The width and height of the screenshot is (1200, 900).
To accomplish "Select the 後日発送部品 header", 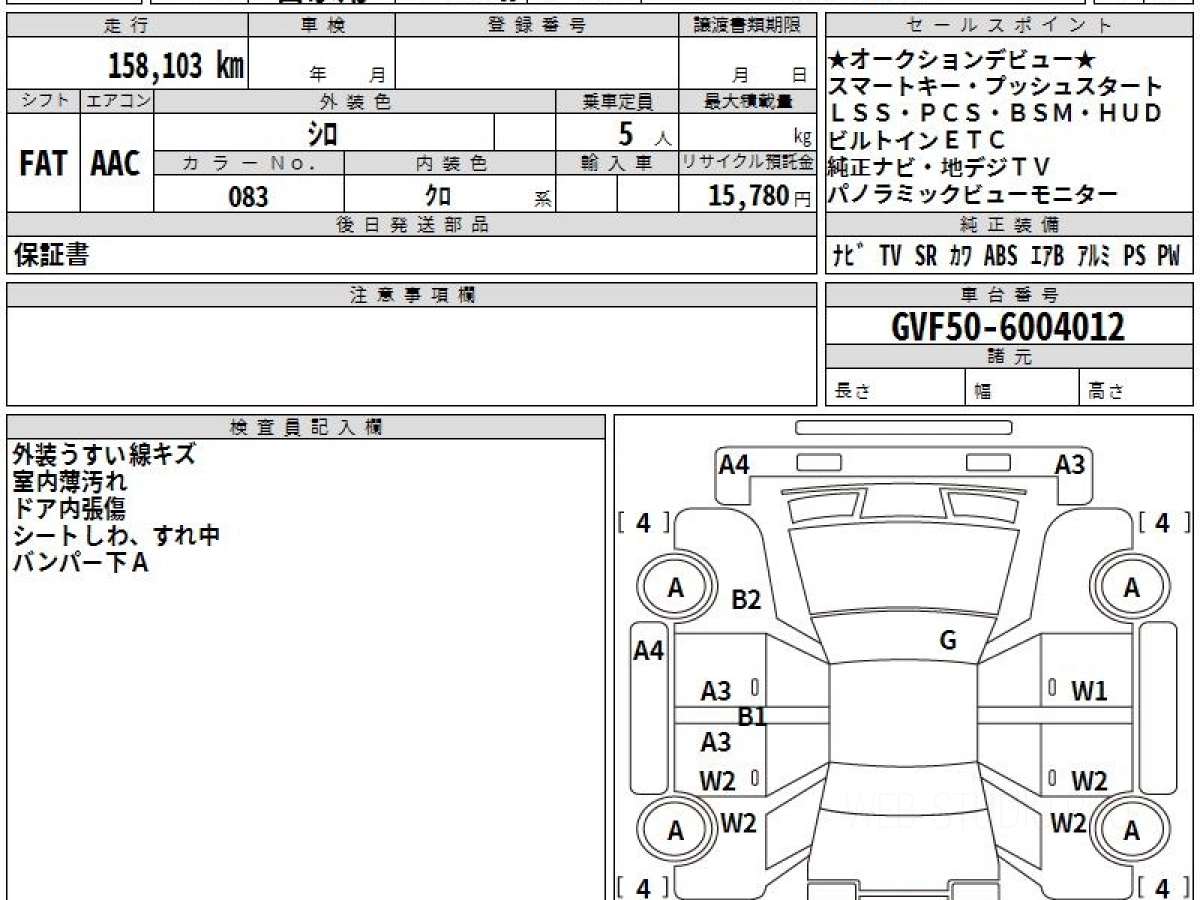I will [x=411, y=225].
